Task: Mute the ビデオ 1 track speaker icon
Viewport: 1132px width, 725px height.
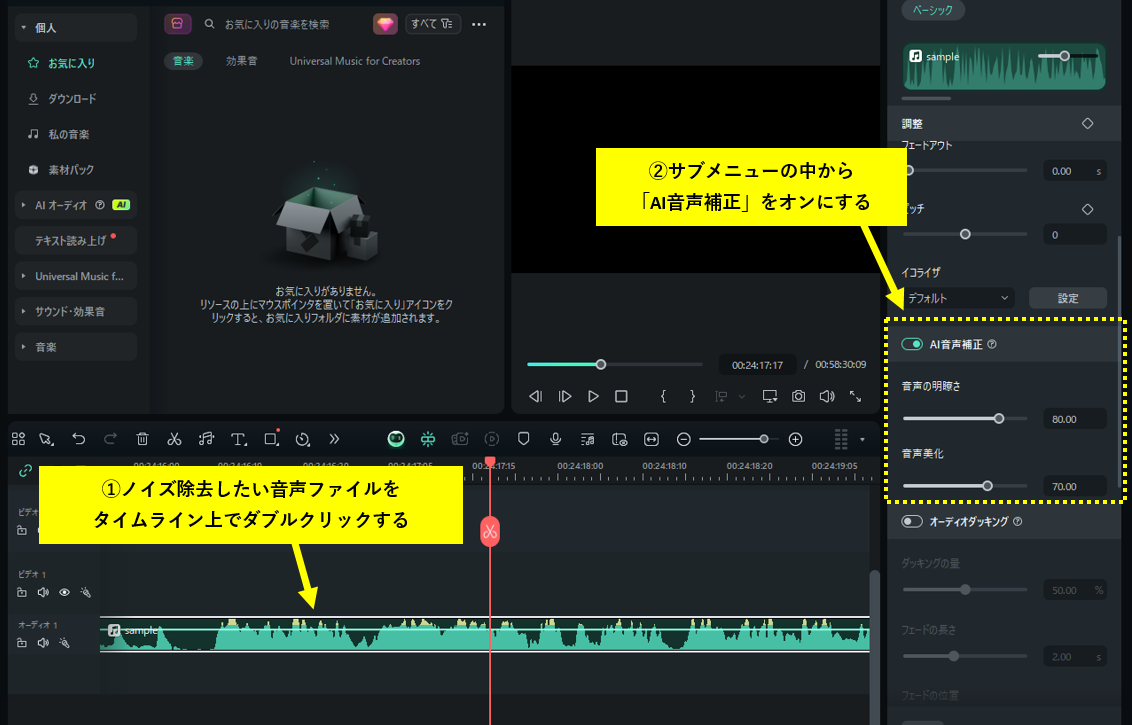Action: [43, 592]
